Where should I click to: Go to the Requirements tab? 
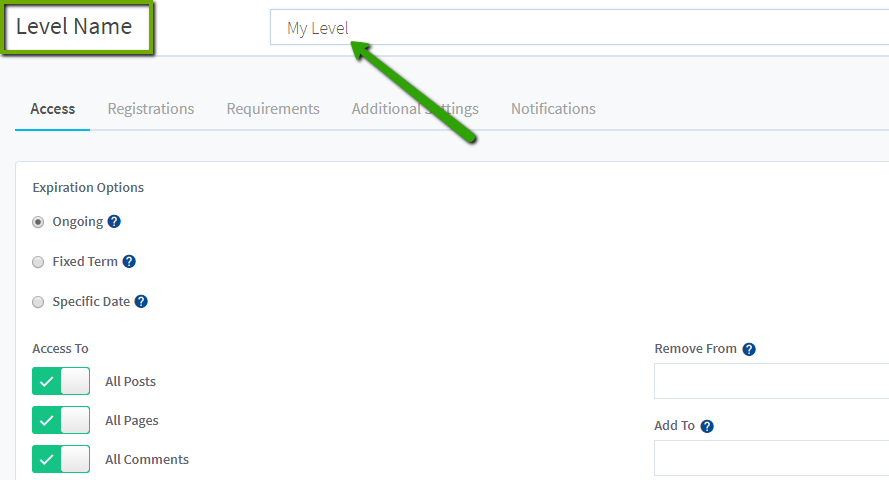tap(273, 109)
